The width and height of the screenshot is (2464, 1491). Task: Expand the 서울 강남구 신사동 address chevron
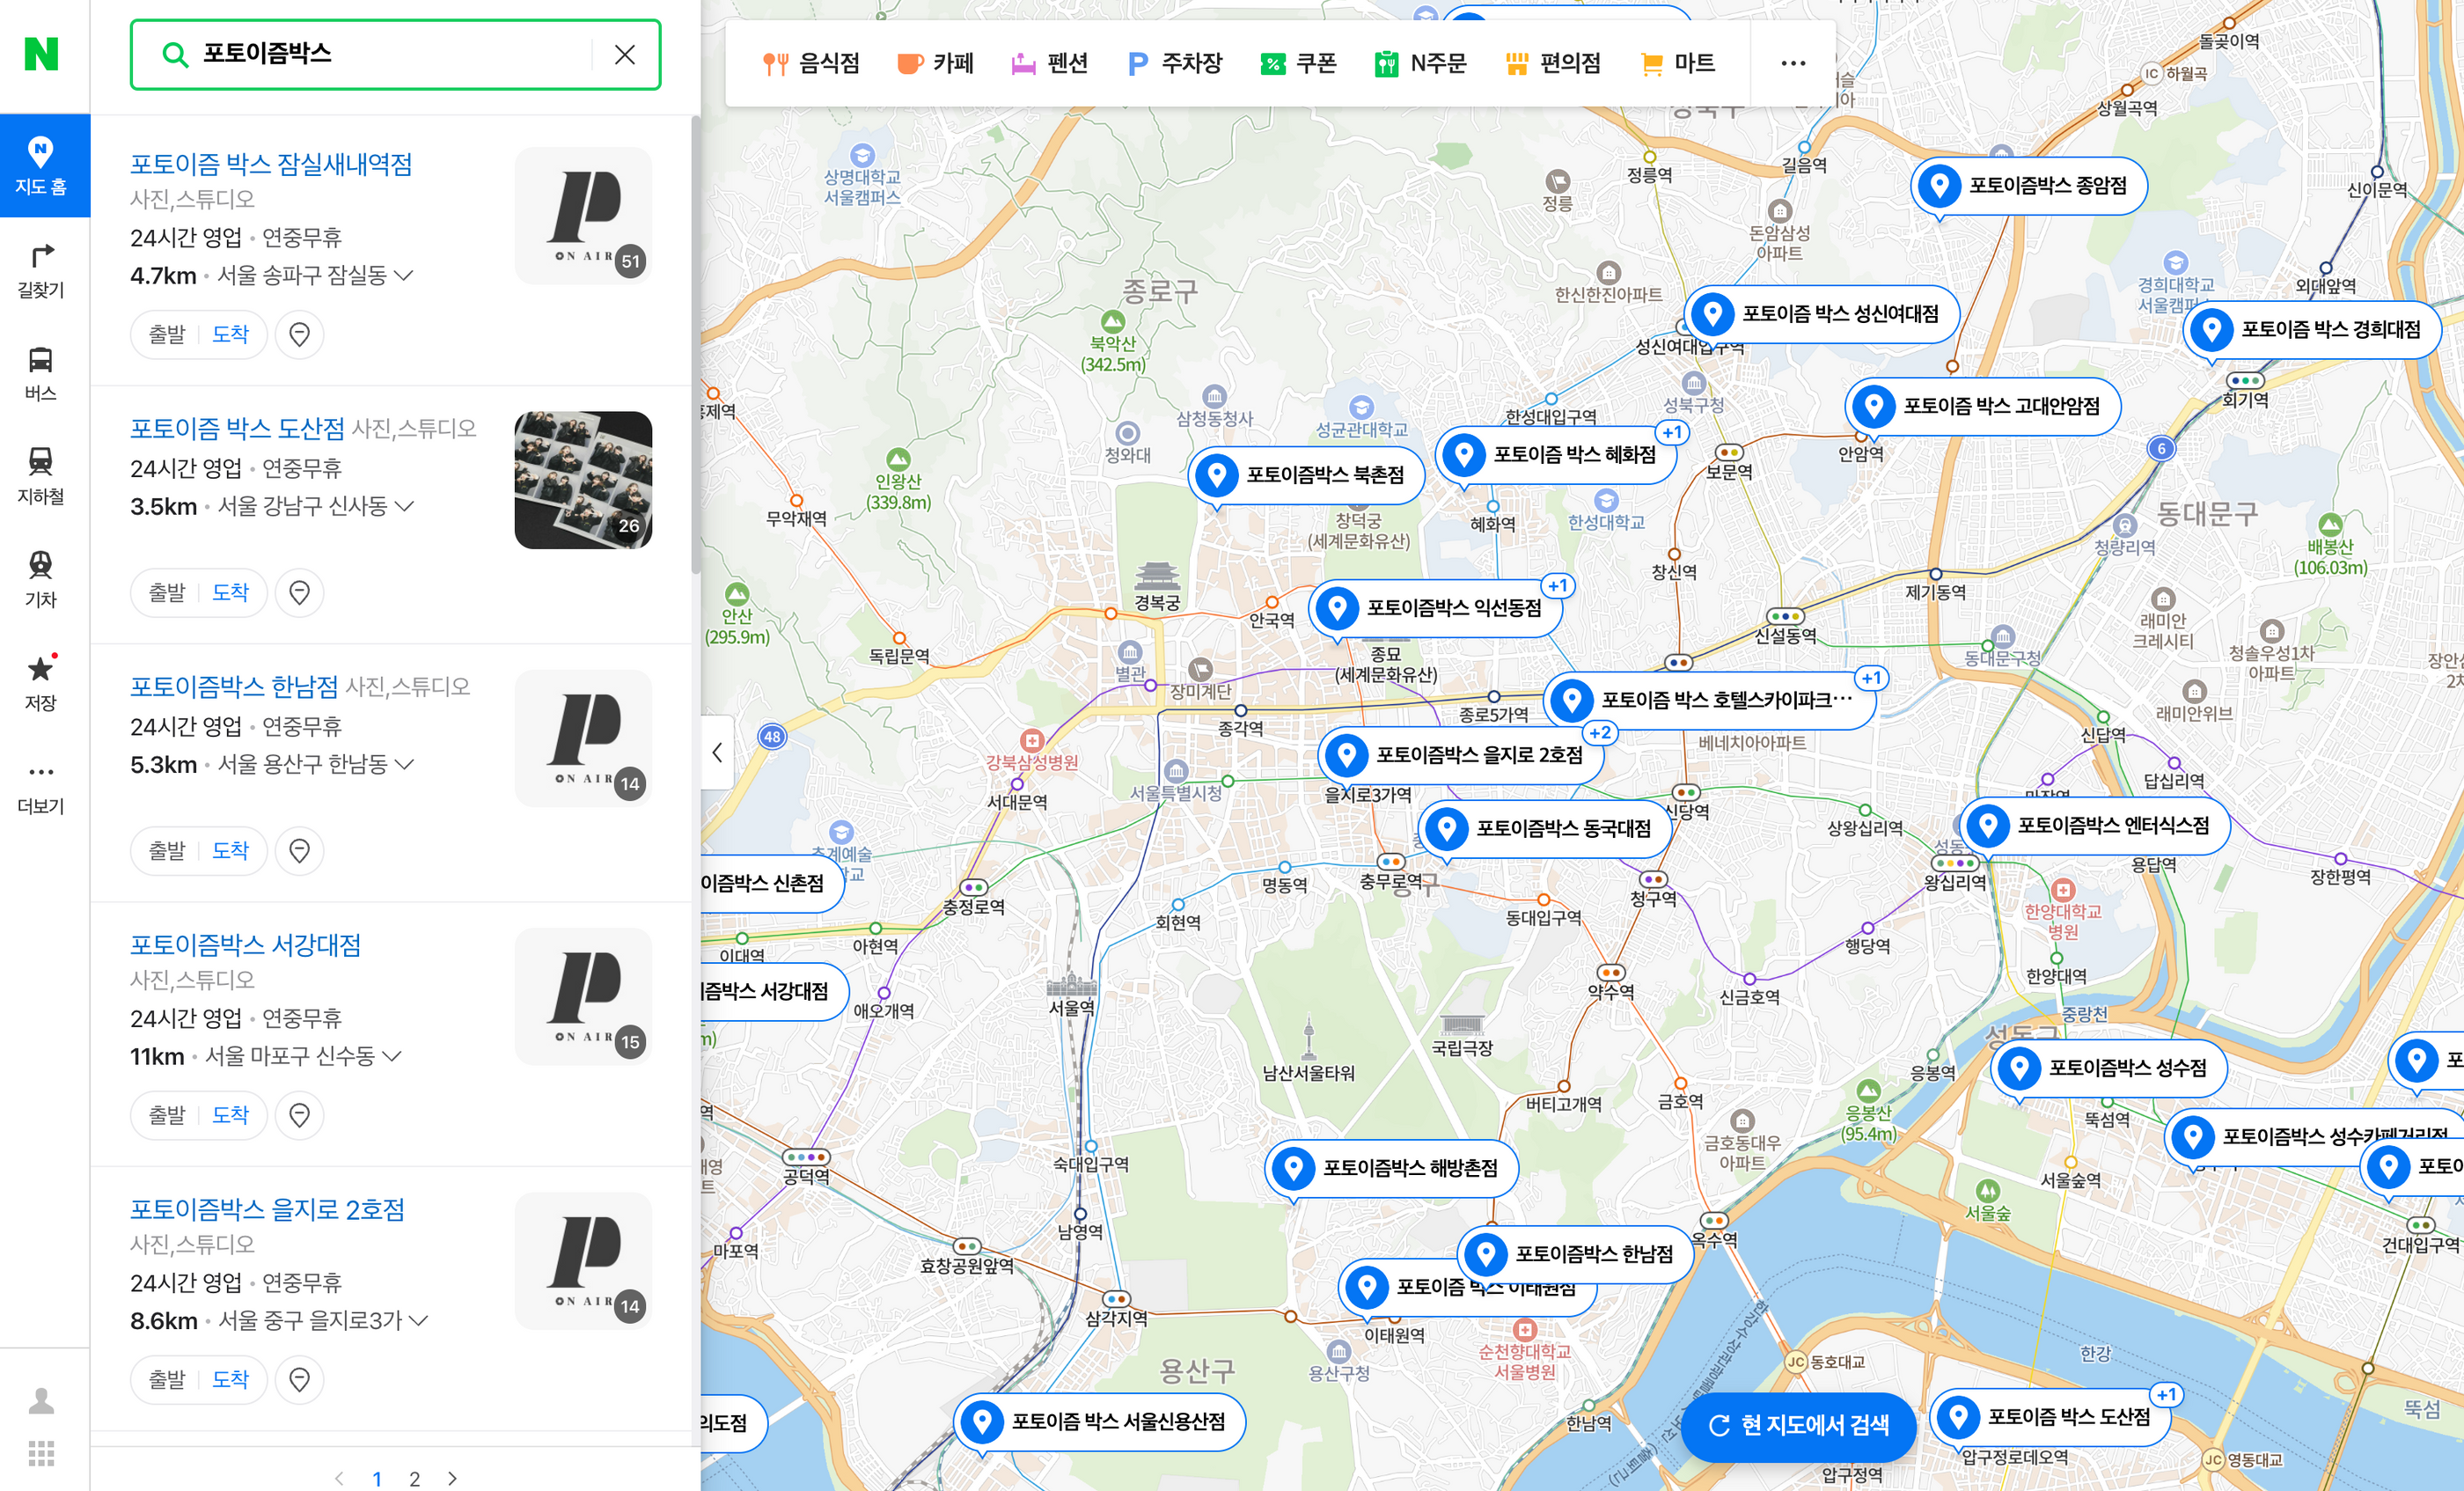[x=405, y=506]
